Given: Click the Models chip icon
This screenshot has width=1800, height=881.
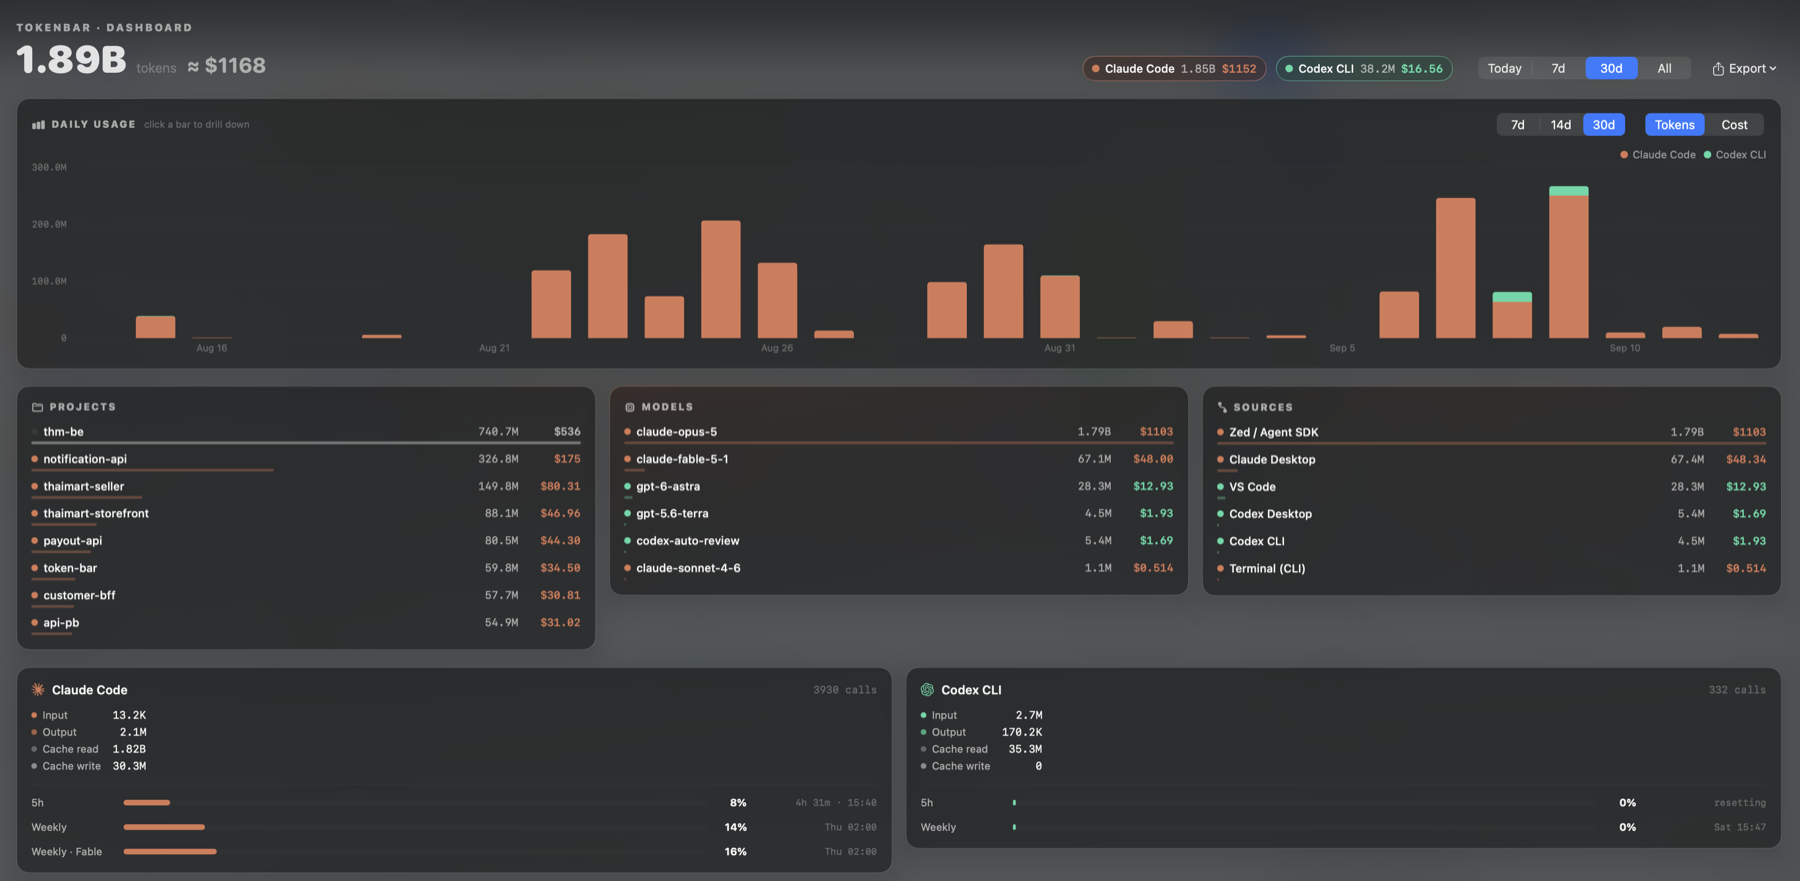Looking at the screenshot, I should tap(630, 407).
